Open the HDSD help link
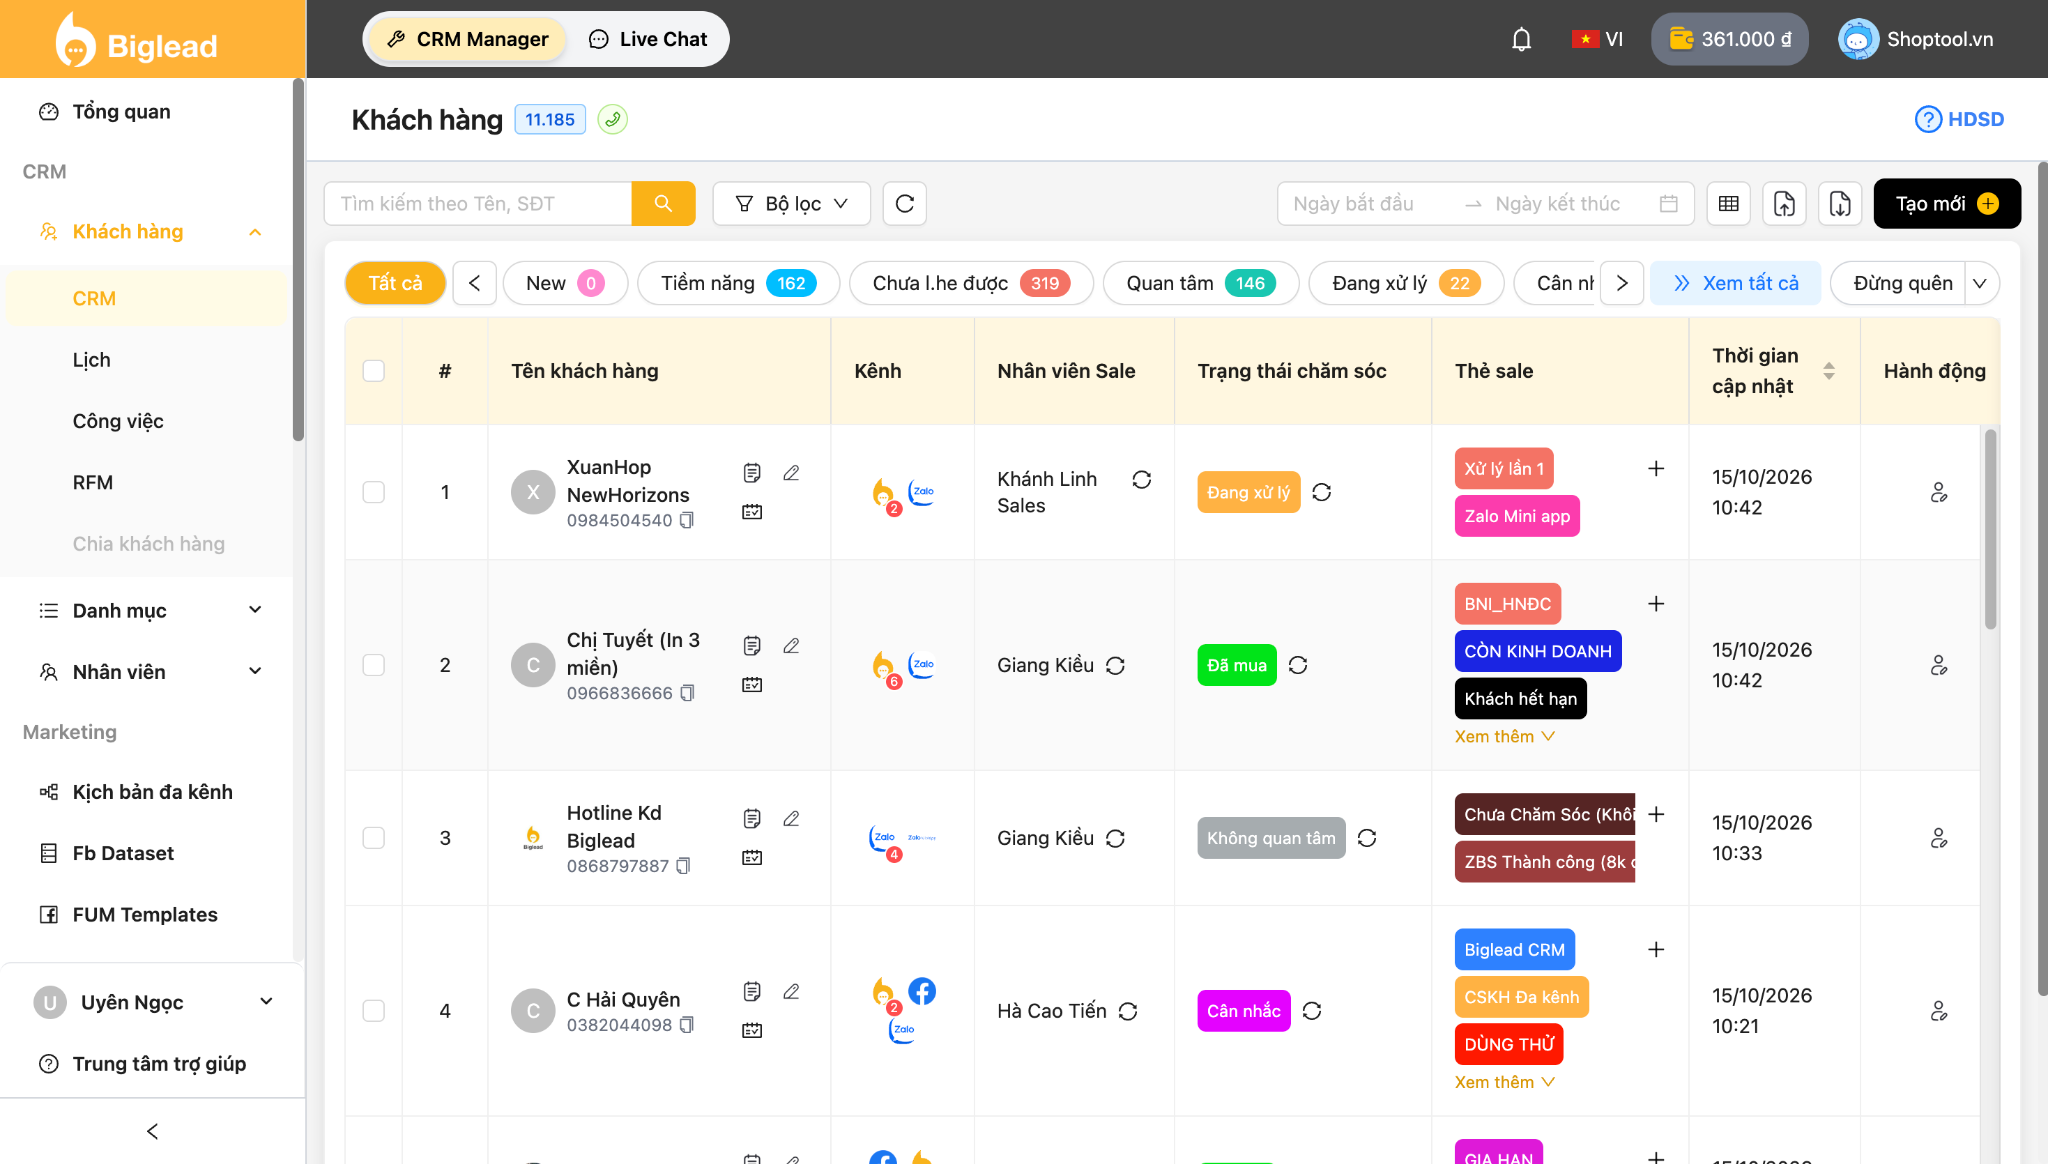This screenshot has width=2048, height=1164. (1959, 119)
